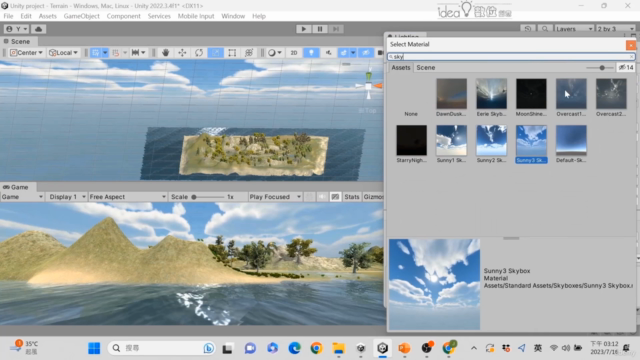Close the Select Material window
Viewport: 640px width, 360px height.
[x=631, y=45]
